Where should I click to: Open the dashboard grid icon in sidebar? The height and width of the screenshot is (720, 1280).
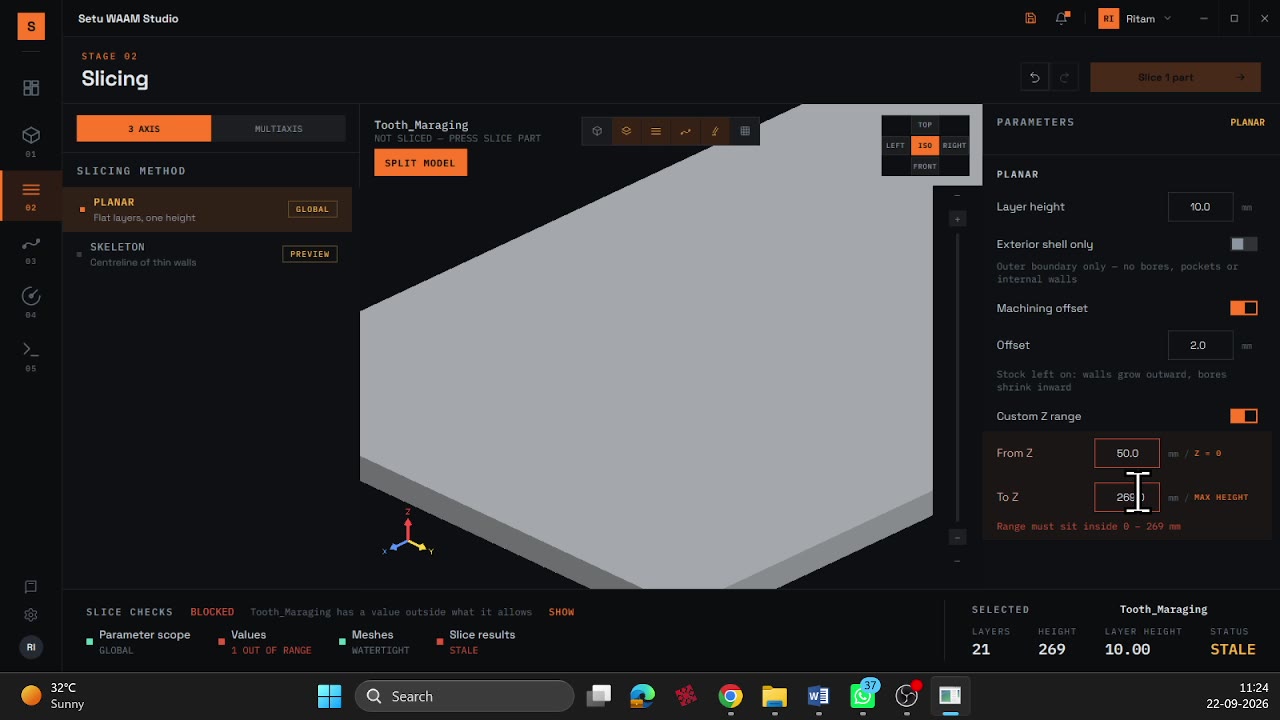coord(31,88)
